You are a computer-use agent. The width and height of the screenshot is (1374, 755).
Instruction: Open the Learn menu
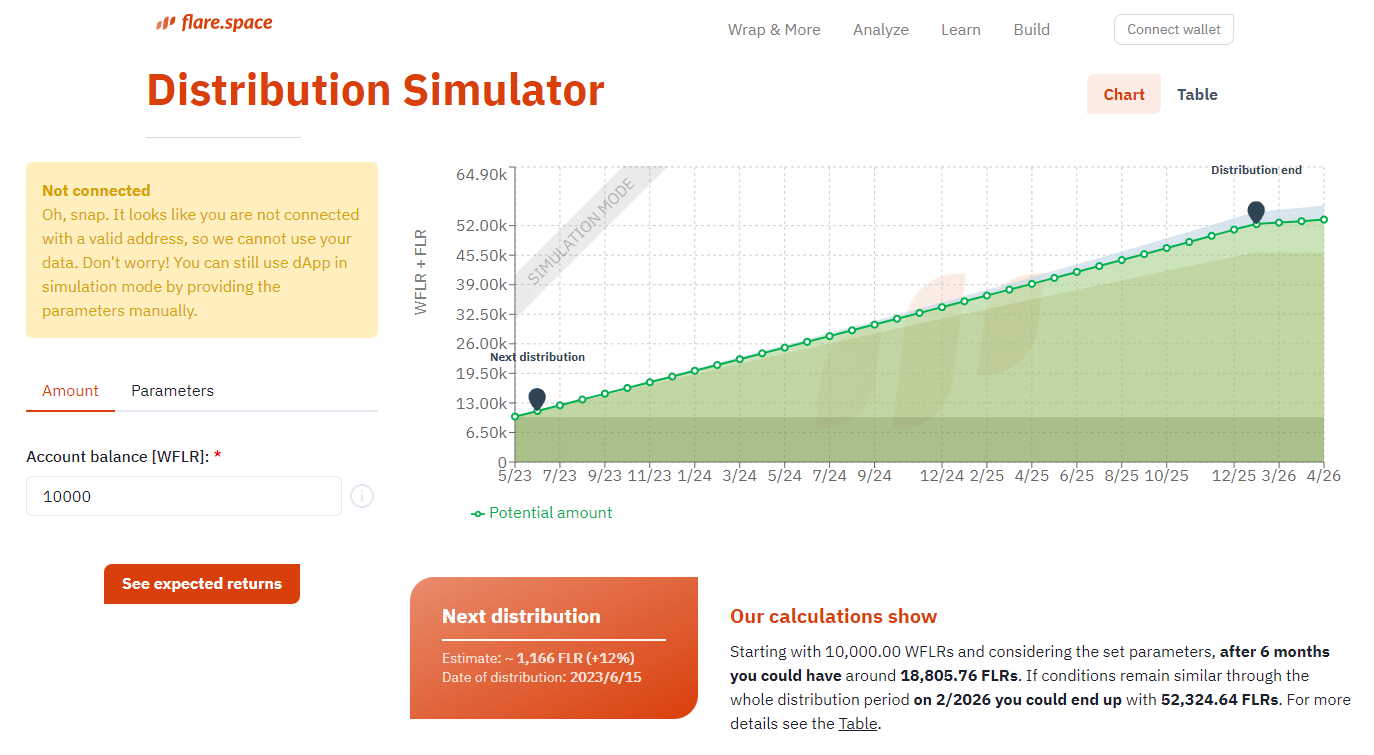click(x=960, y=30)
